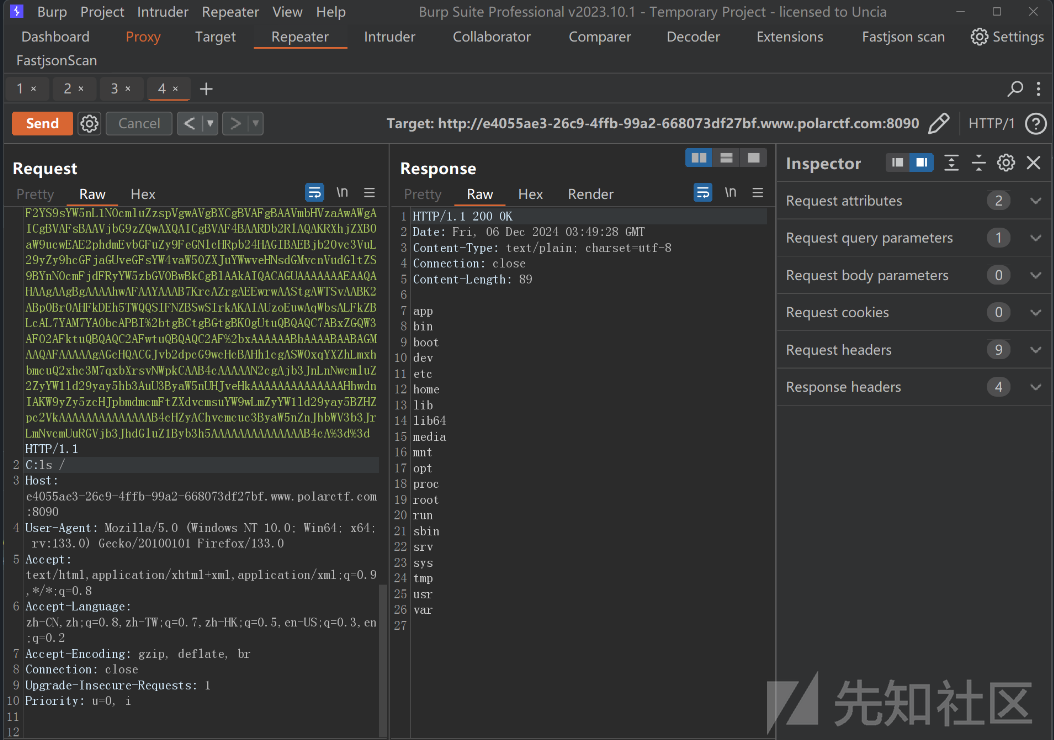Open the HTTP/1 protocol selector

(991, 124)
